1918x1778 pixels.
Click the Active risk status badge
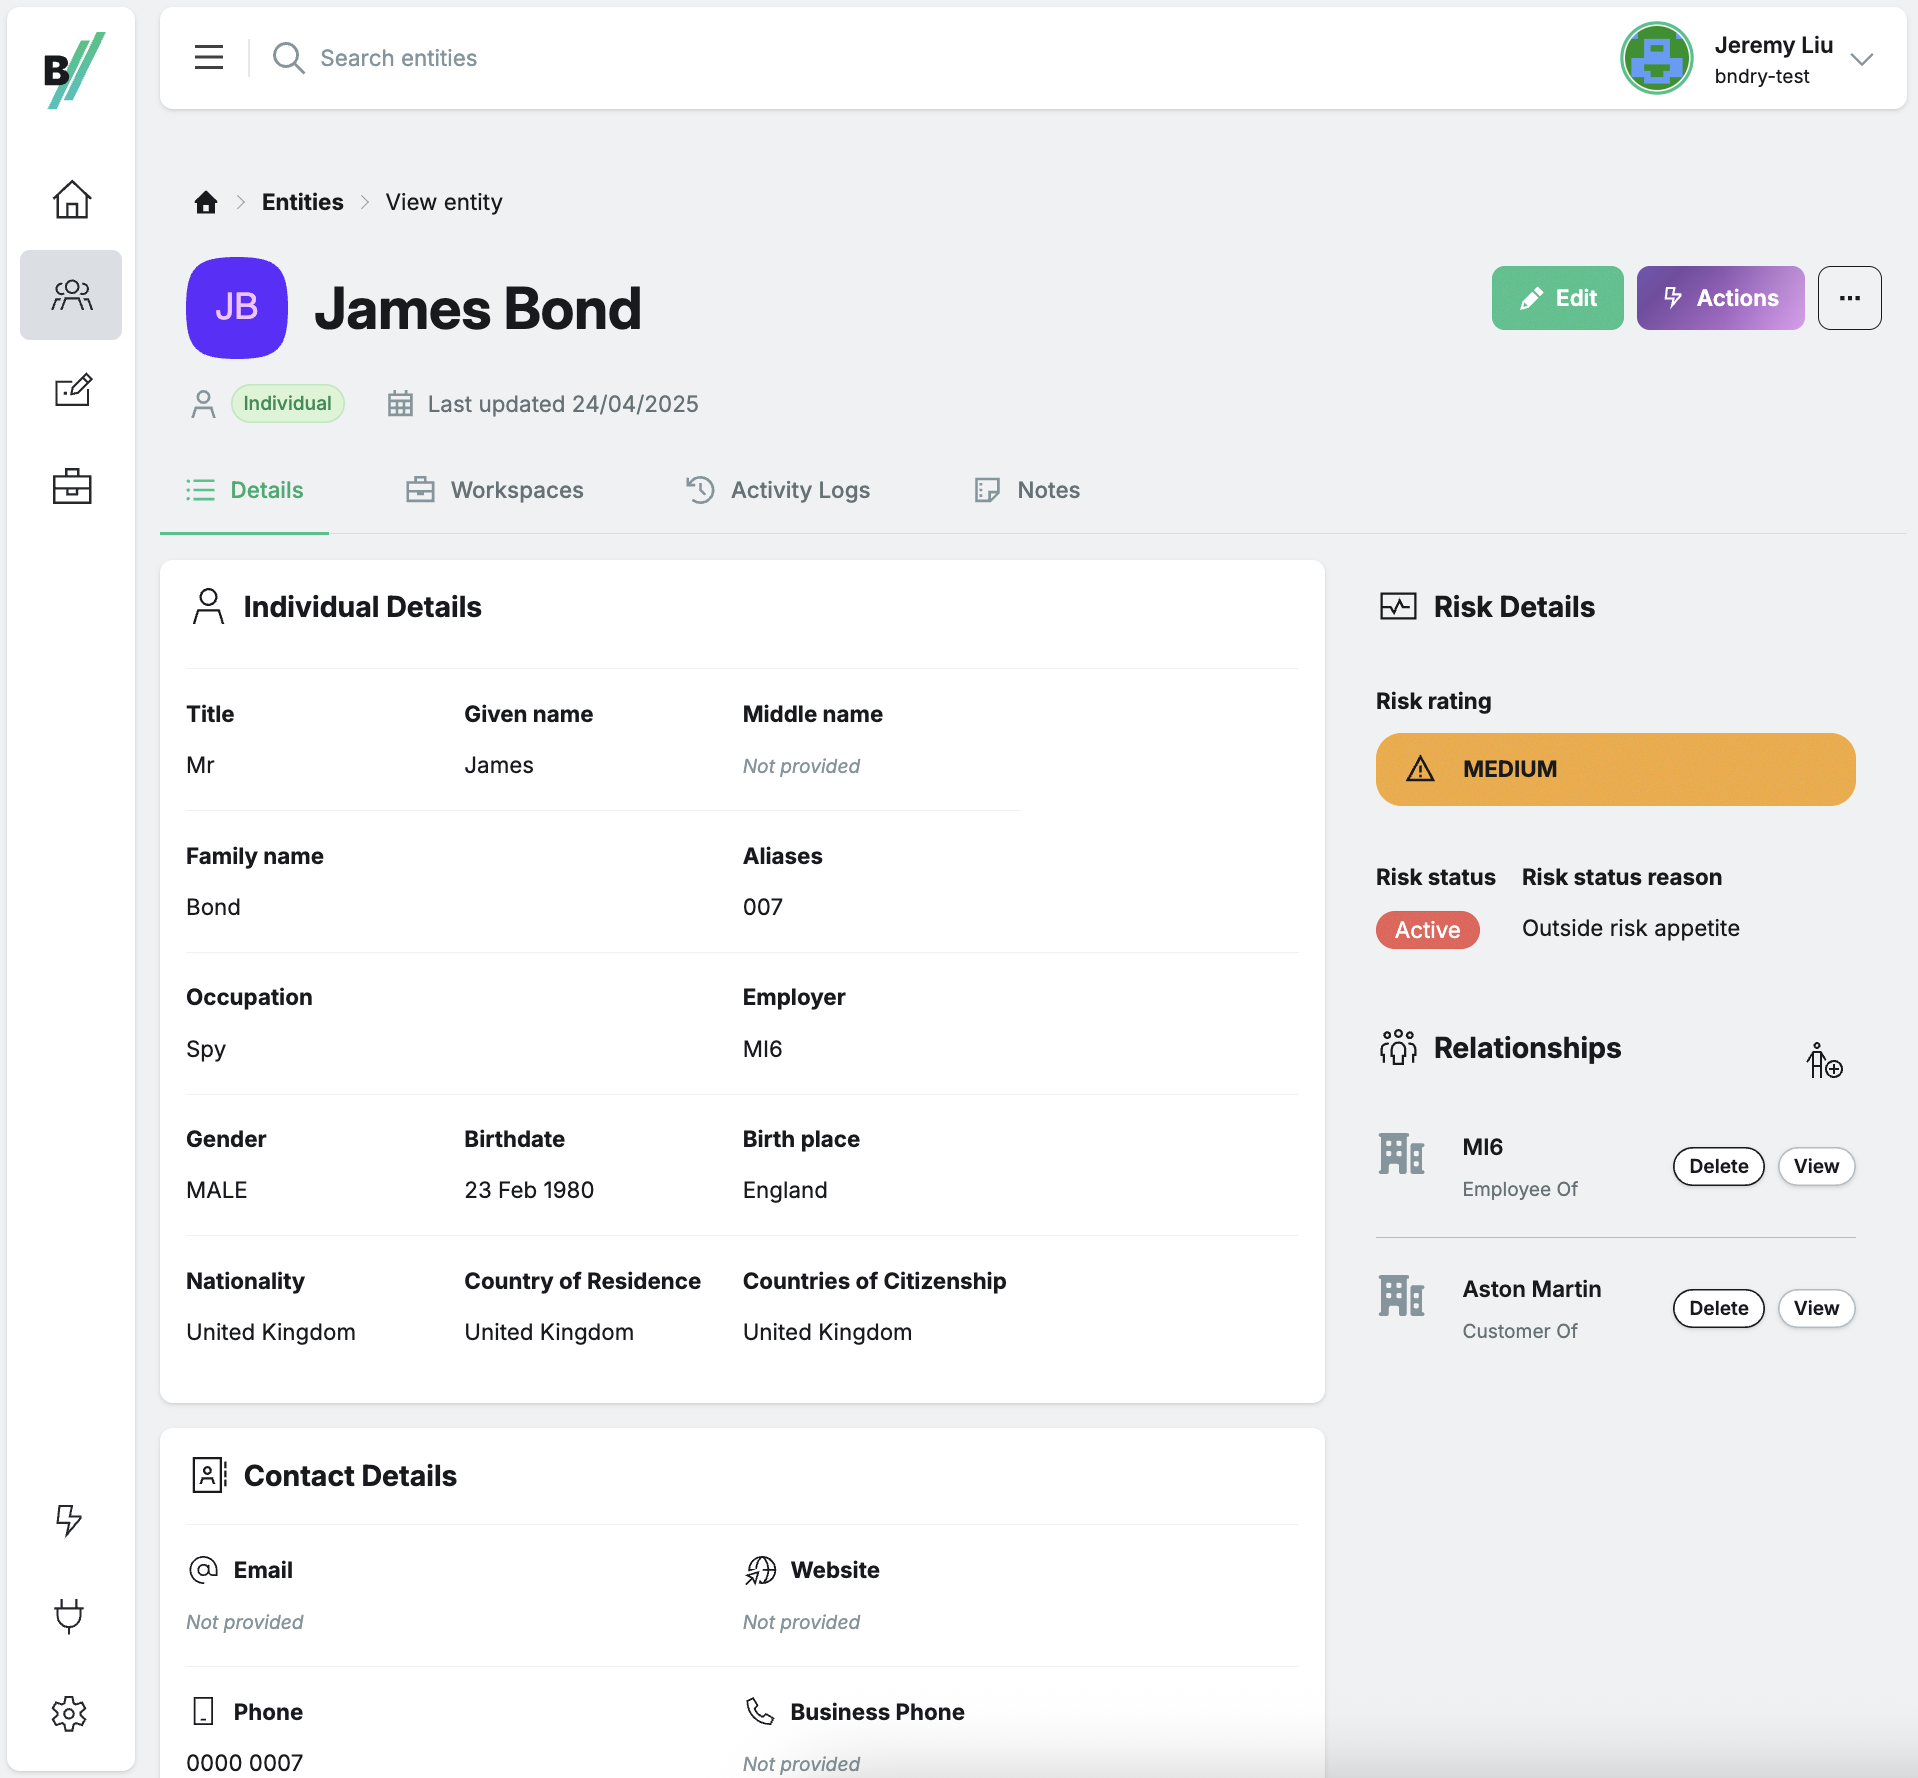pos(1427,930)
